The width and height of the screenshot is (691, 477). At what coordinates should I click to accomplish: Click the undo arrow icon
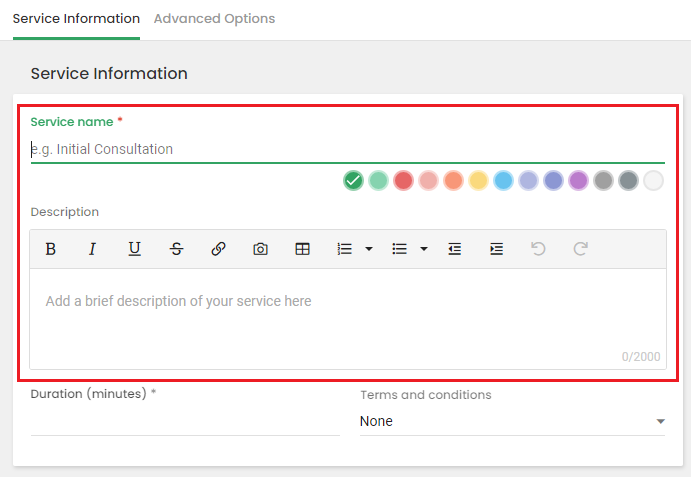[538, 249]
